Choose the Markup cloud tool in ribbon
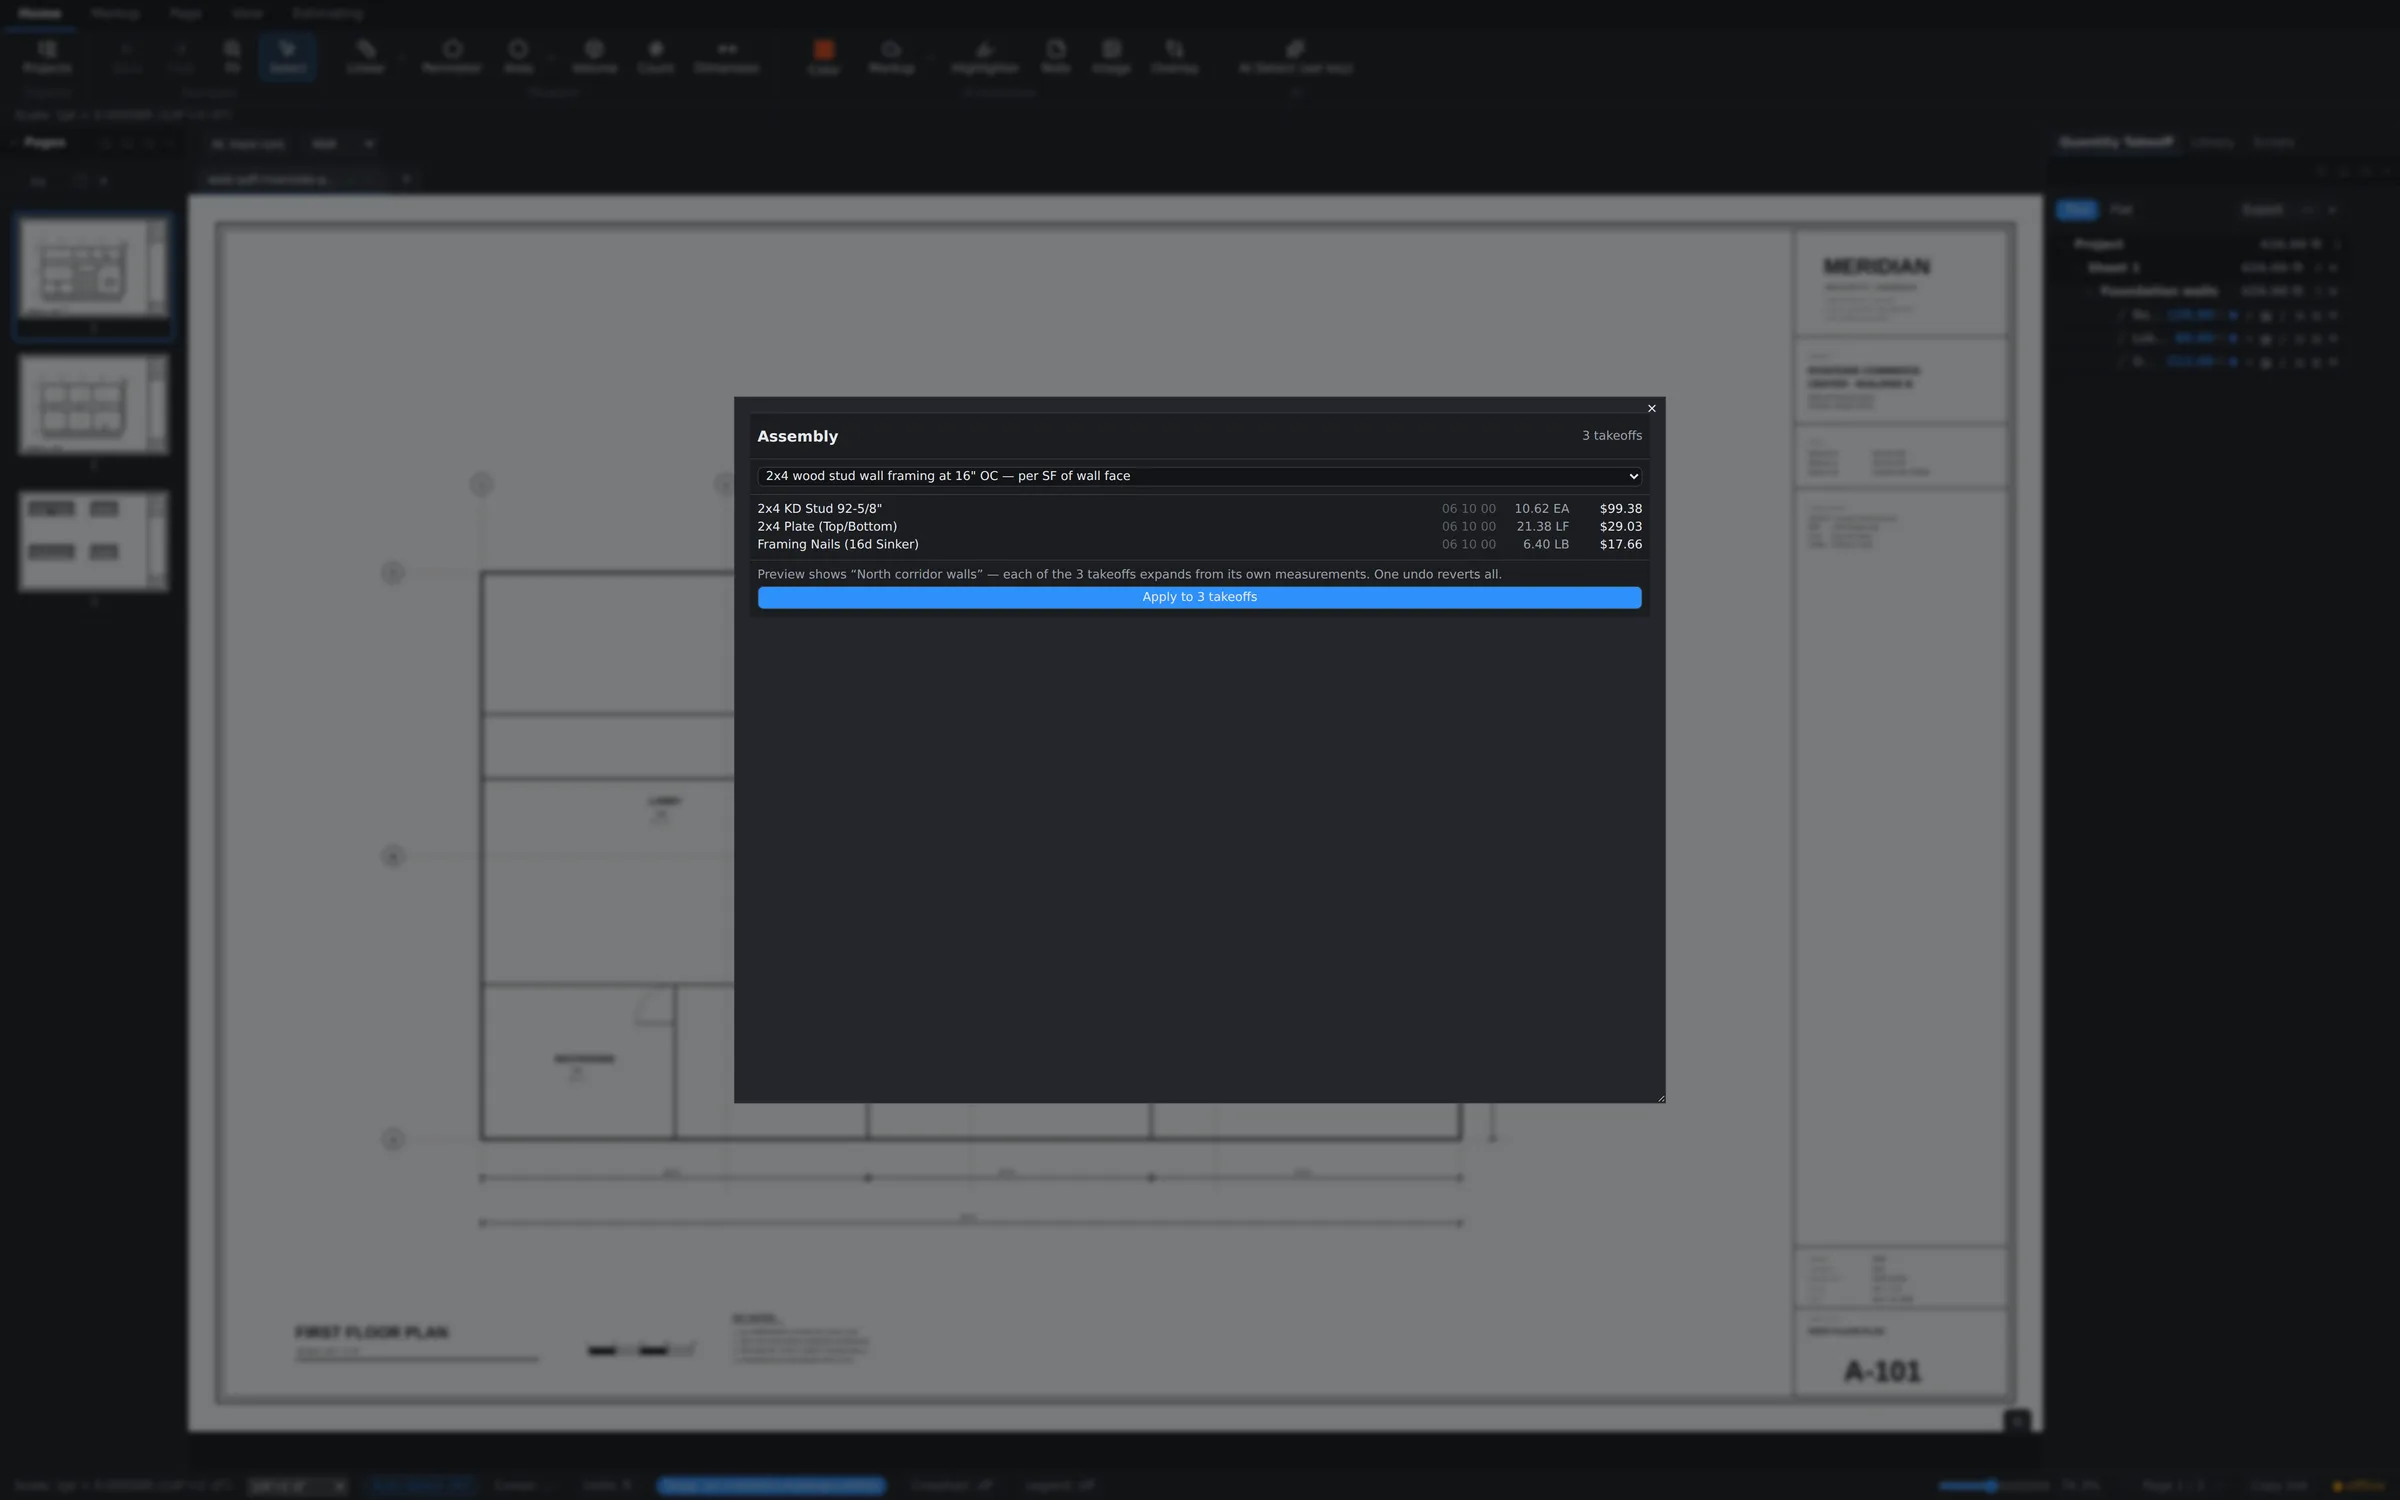 click(891, 57)
